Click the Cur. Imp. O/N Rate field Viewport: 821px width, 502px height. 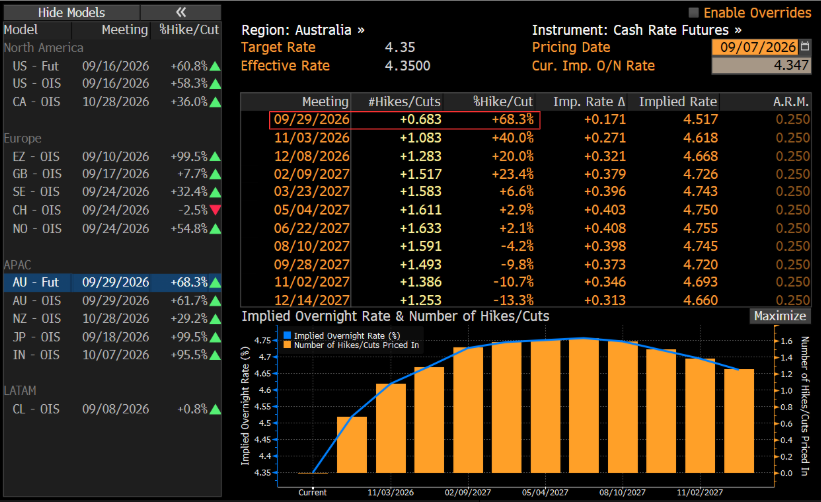(x=761, y=65)
